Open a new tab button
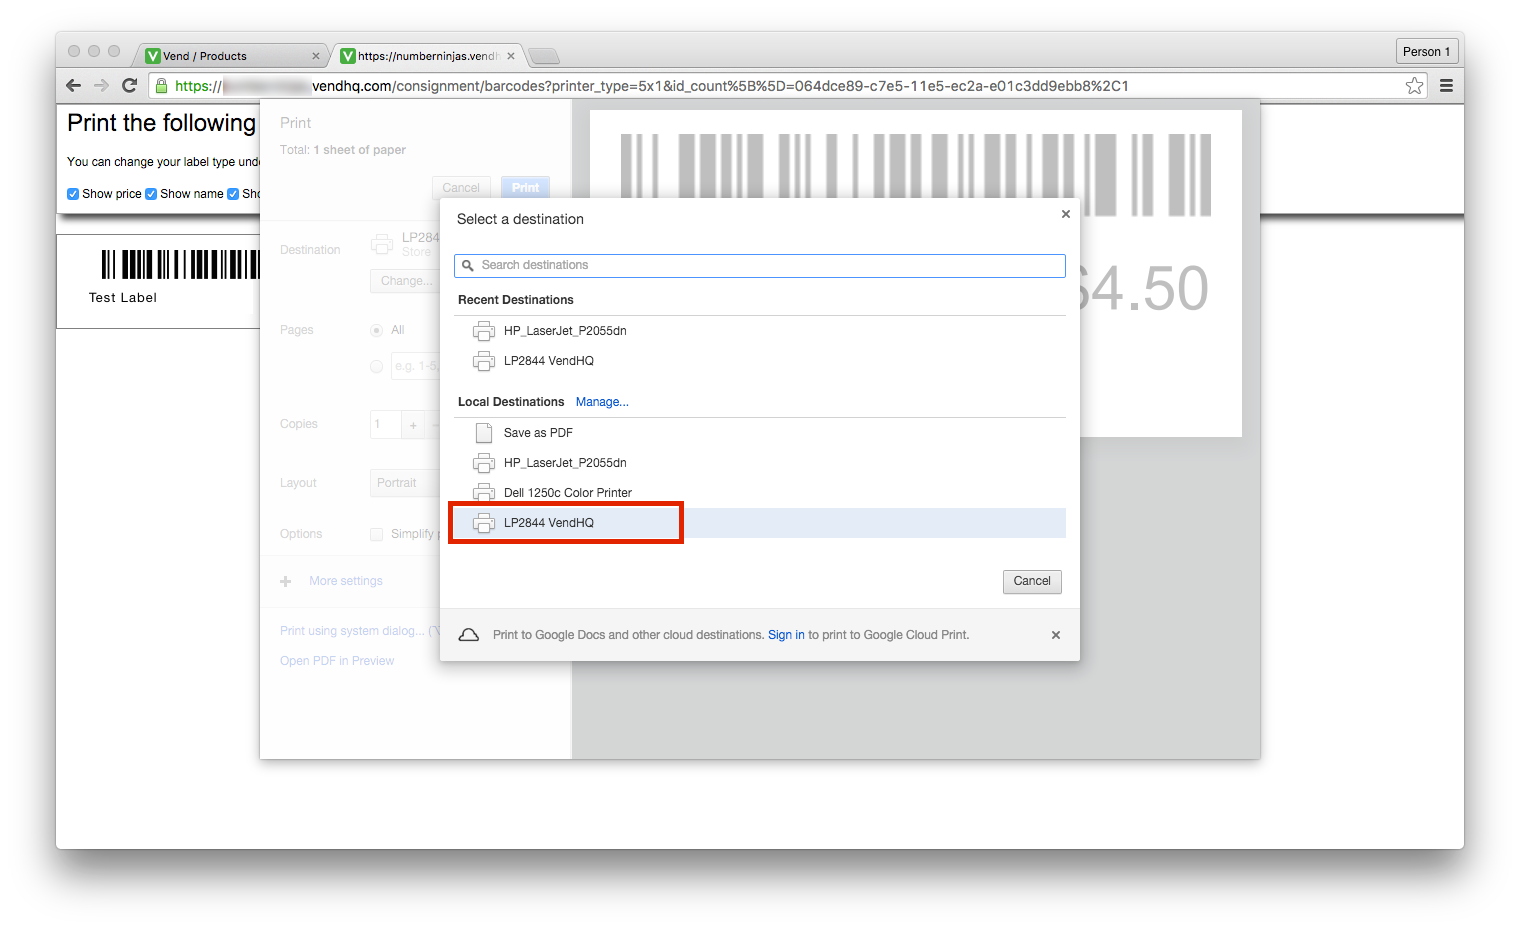Viewport: 1520px width, 929px height. click(543, 56)
